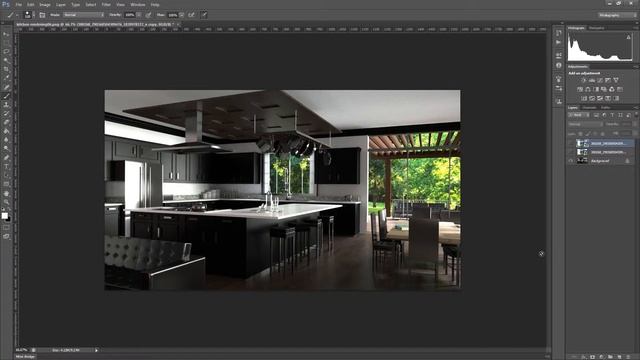The width and height of the screenshot is (640, 360).
Task: Add a Levels adjustment
Action: [x=592, y=80]
